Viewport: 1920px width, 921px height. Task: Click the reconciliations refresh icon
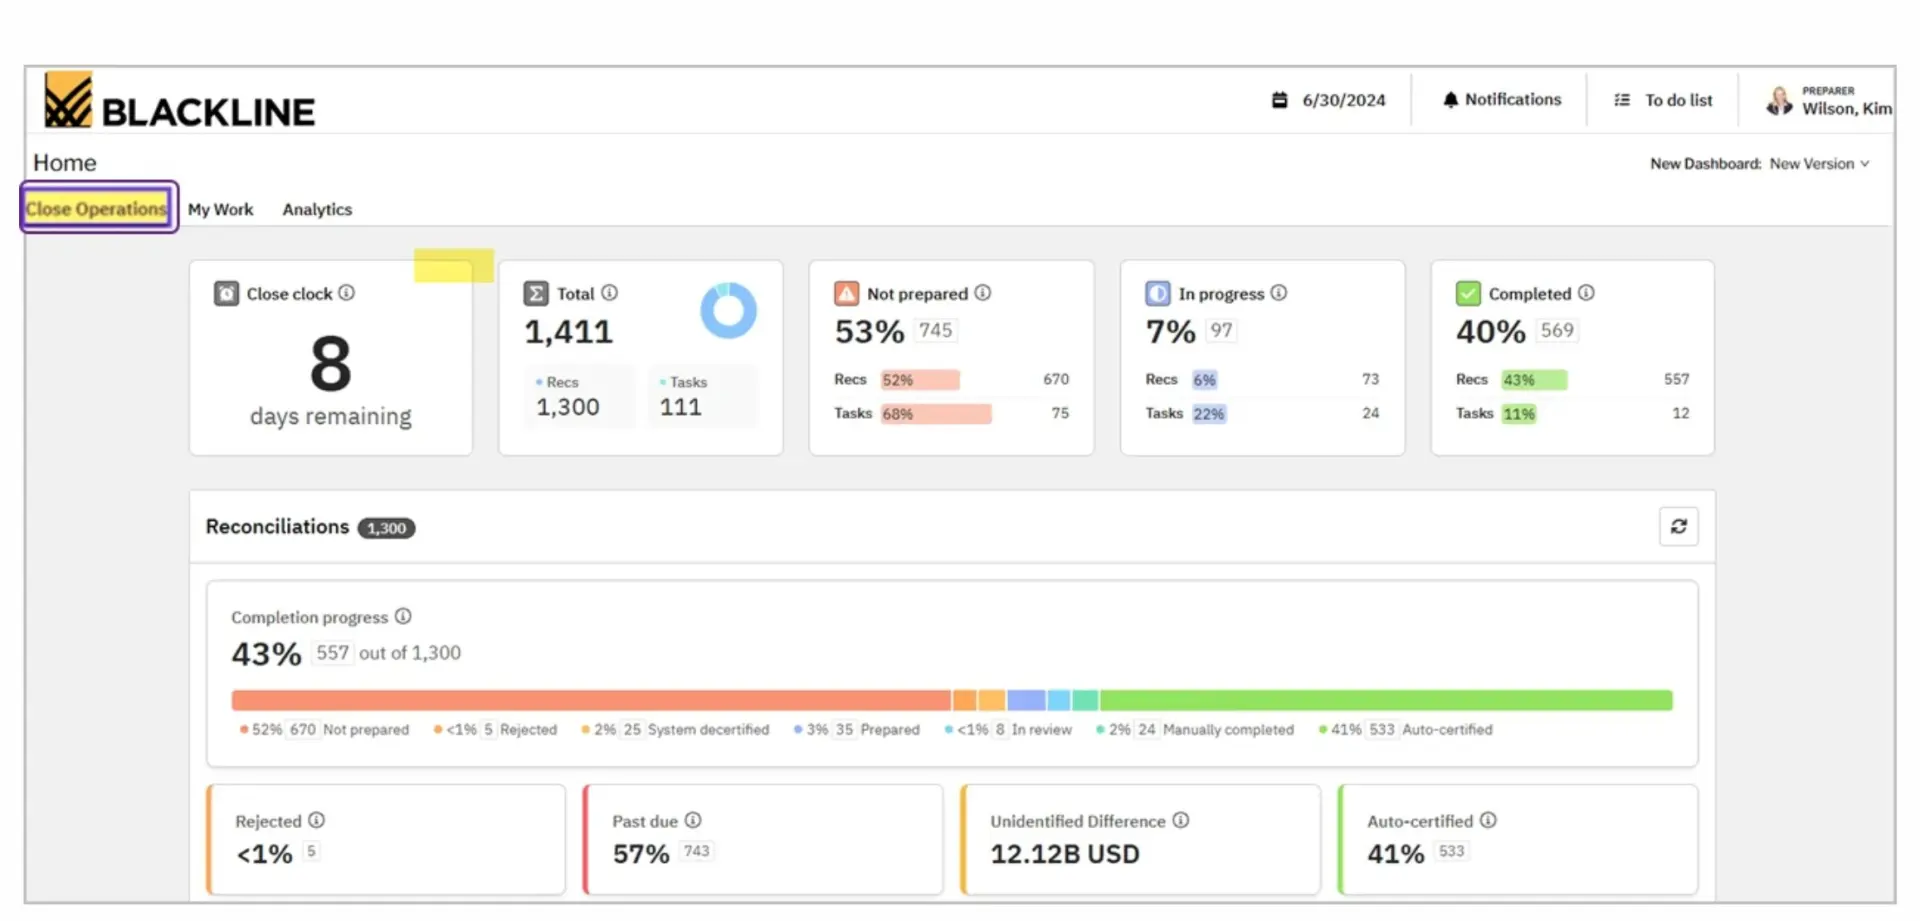[x=1679, y=527]
